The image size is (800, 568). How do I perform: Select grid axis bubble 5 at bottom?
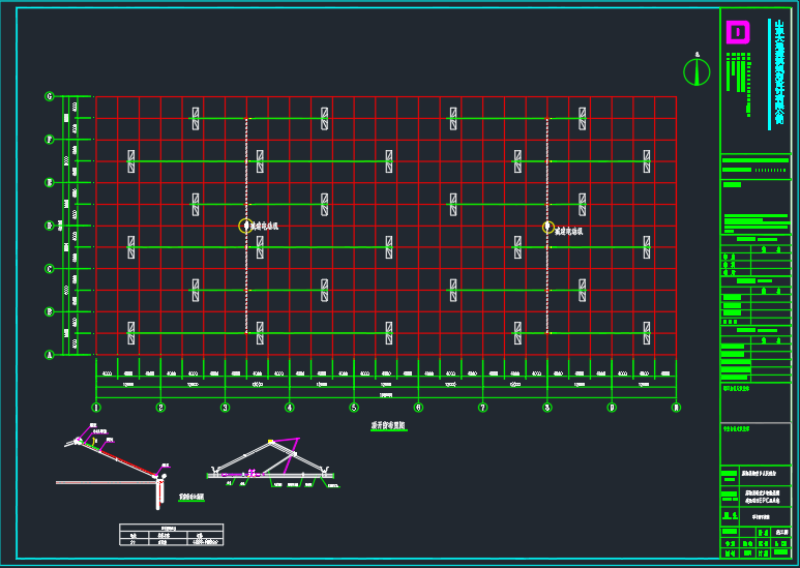(354, 407)
